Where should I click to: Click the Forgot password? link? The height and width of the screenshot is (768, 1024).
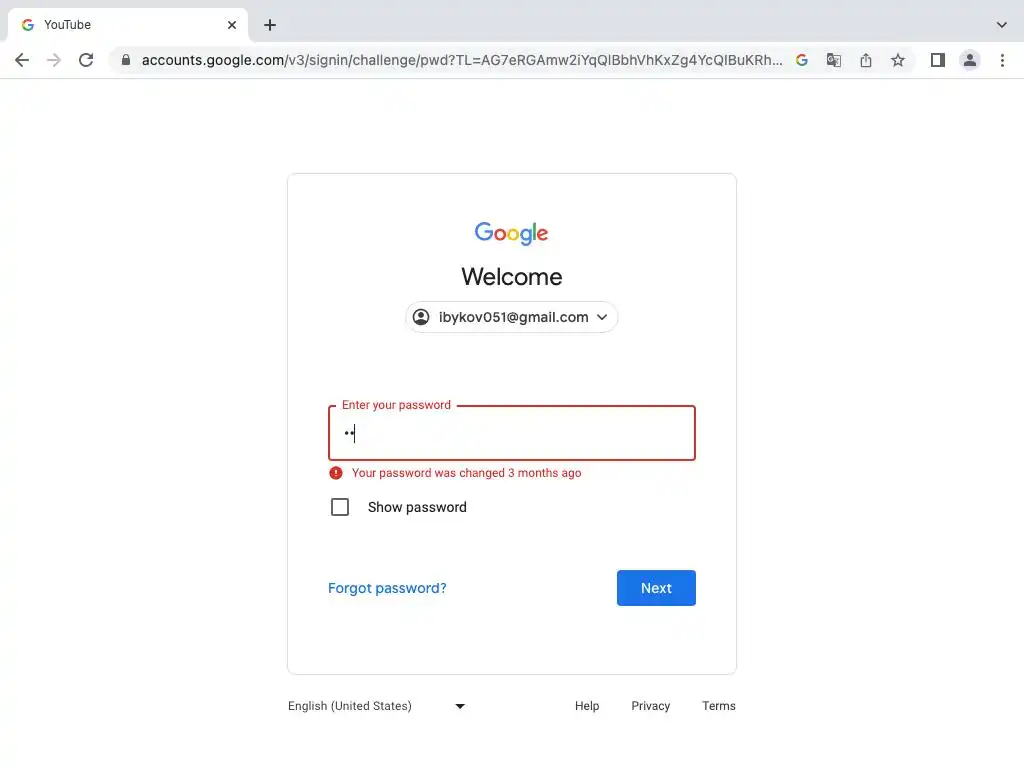pos(387,588)
